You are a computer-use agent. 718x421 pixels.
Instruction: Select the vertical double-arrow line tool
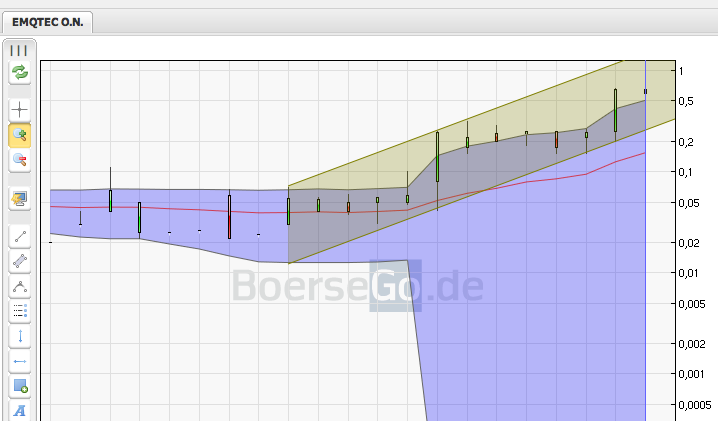coord(20,336)
